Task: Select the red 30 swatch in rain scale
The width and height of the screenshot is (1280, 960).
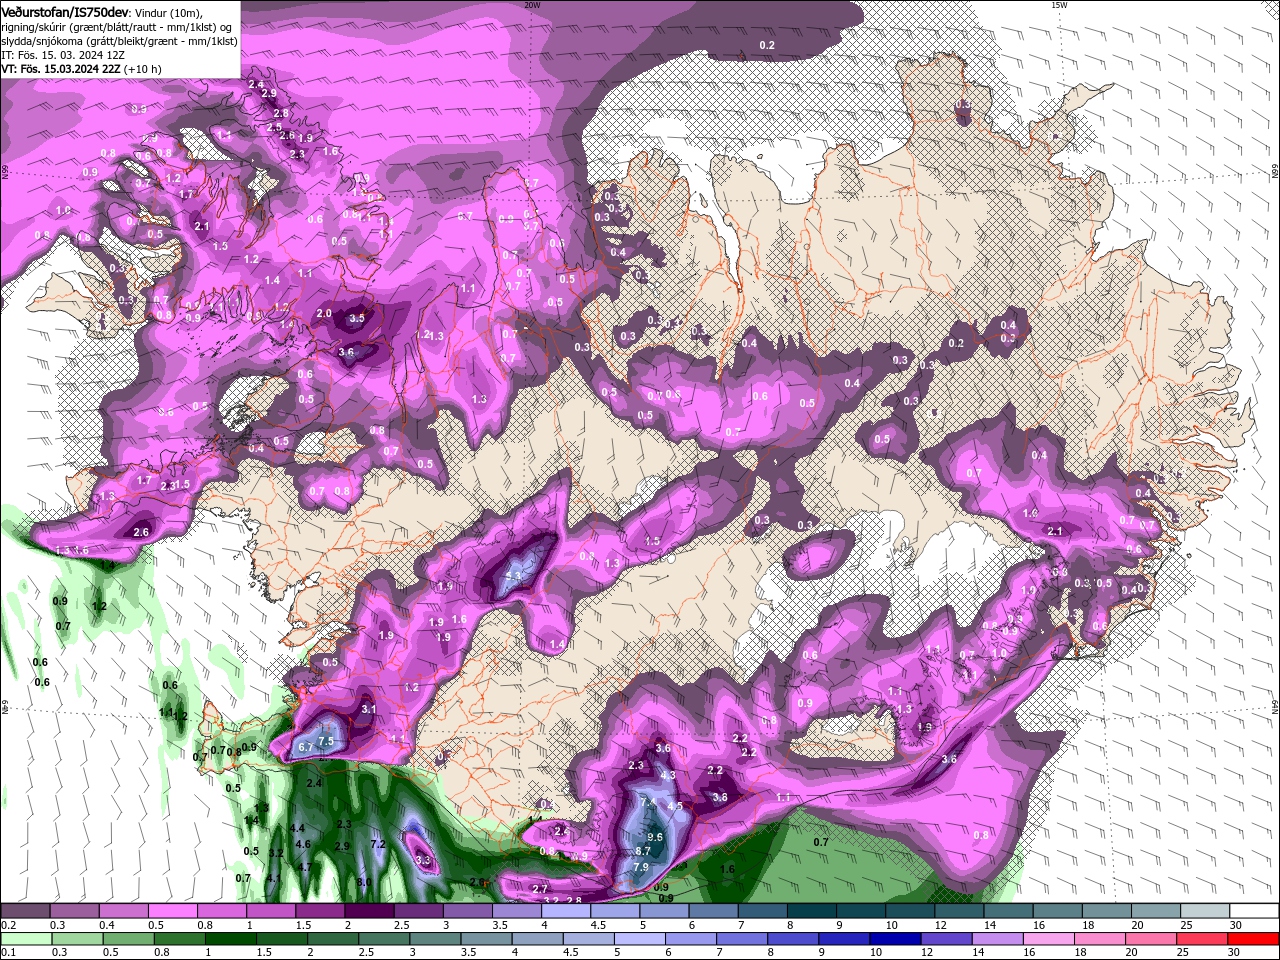Action: coord(1254,939)
